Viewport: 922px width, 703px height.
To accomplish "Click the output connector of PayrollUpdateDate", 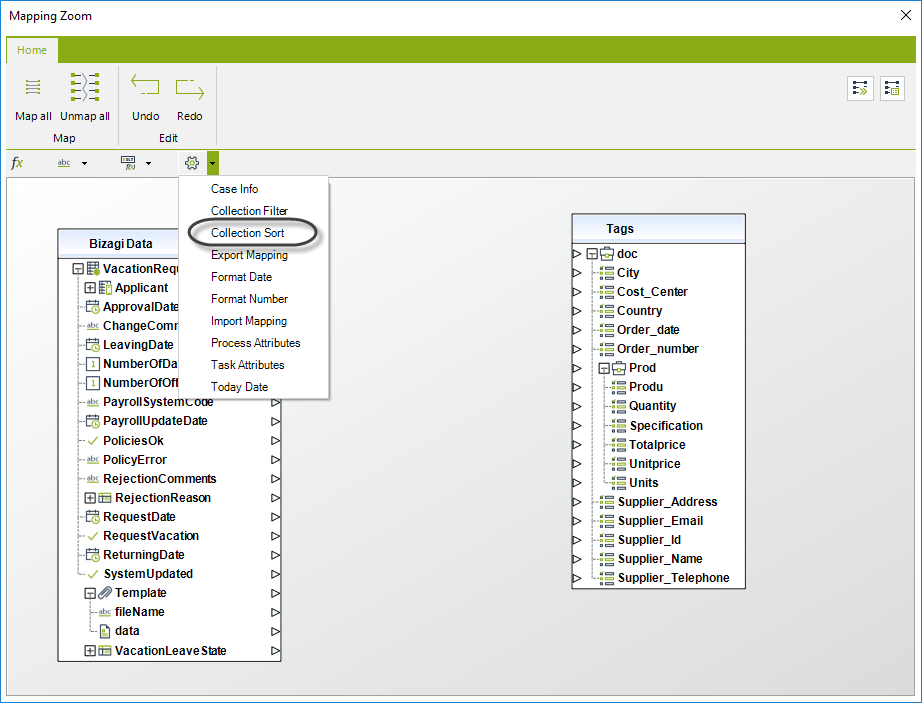I will (275, 421).
